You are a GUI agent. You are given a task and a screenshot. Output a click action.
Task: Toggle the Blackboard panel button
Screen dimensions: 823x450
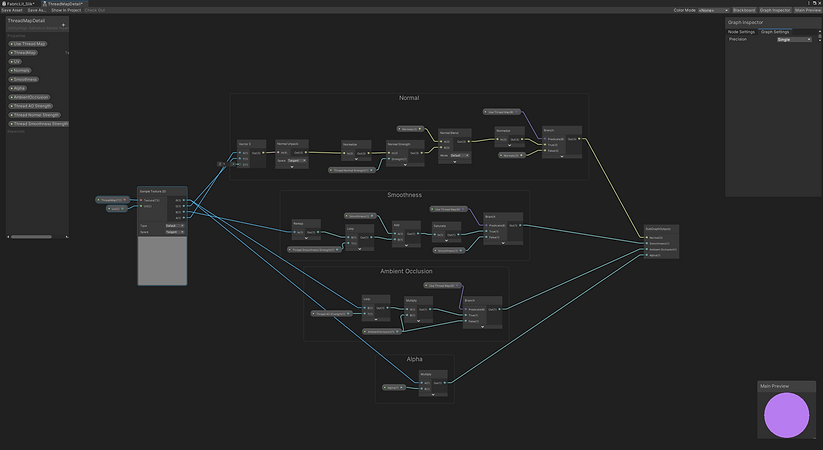point(744,10)
